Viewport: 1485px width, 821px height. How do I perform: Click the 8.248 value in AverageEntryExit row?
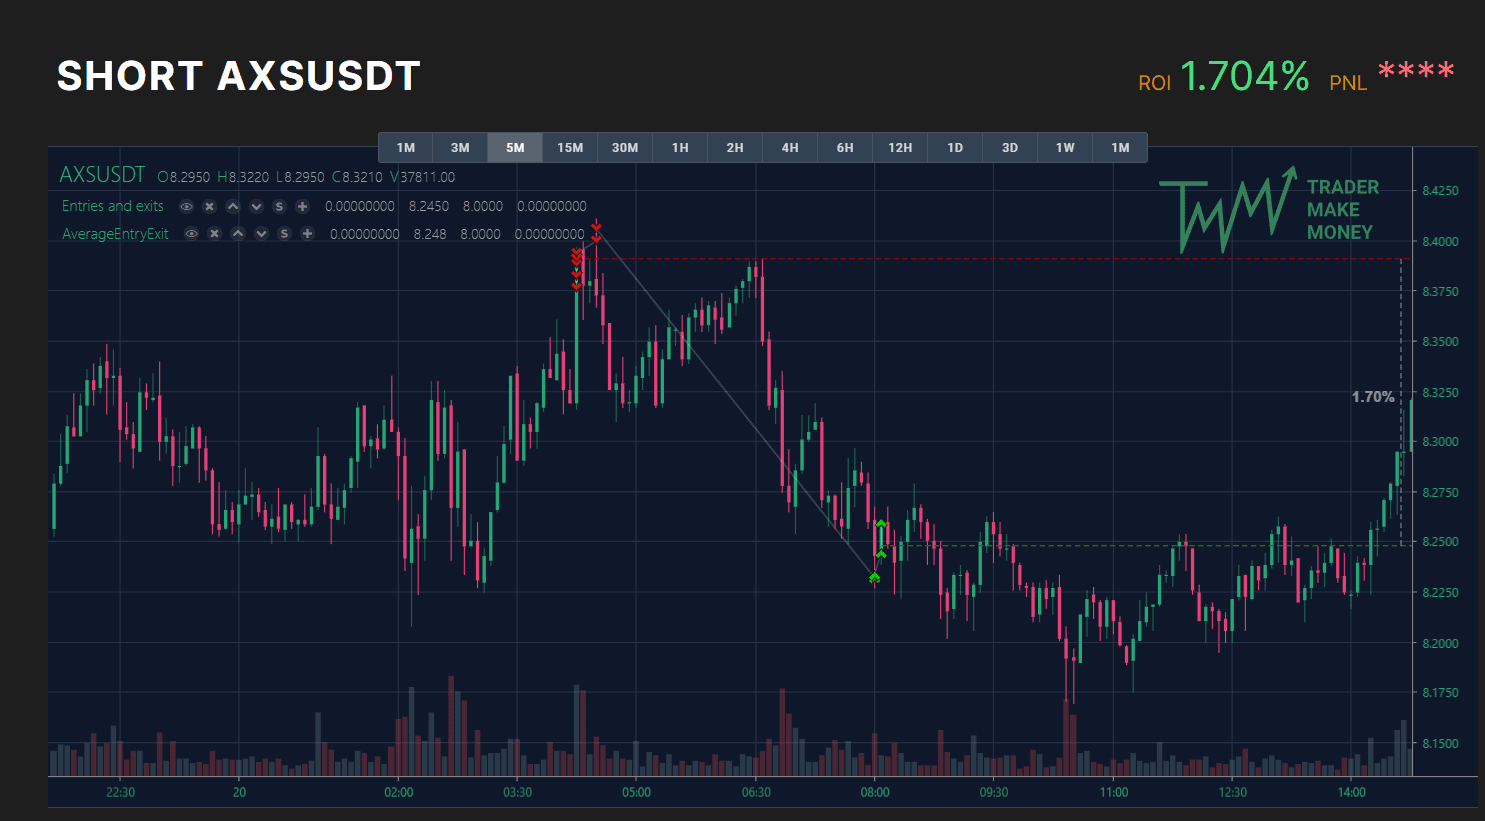(x=430, y=234)
